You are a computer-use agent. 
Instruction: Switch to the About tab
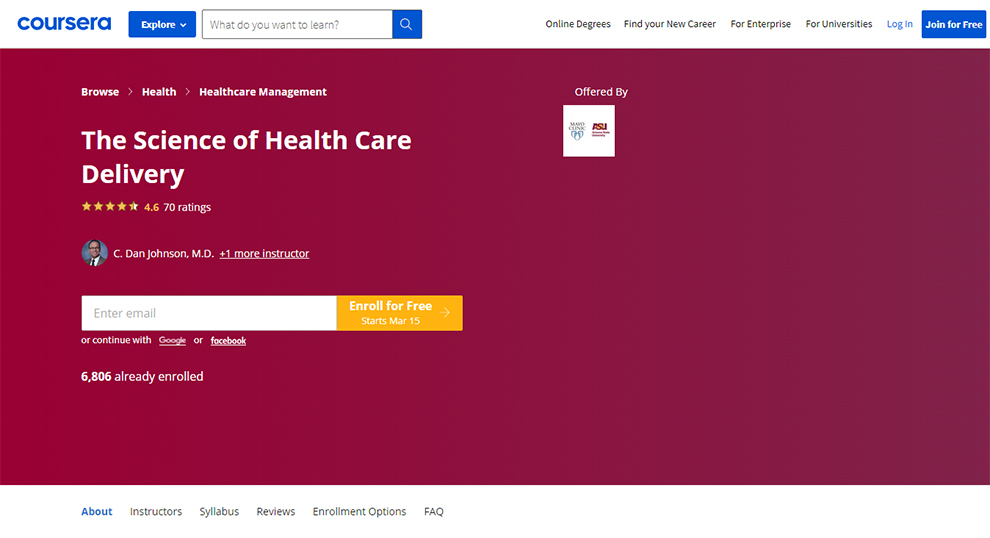97,511
